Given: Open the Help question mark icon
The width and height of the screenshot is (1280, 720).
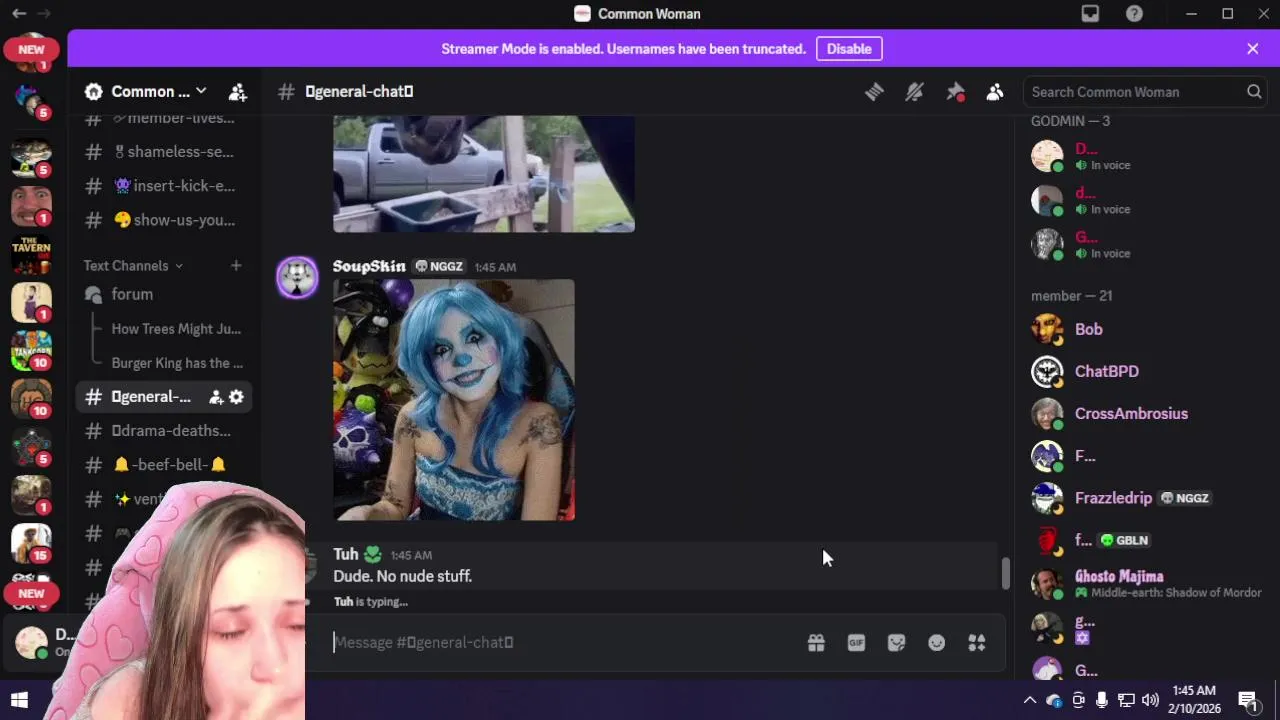Looking at the screenshot, I should [x=1134, y=14].
